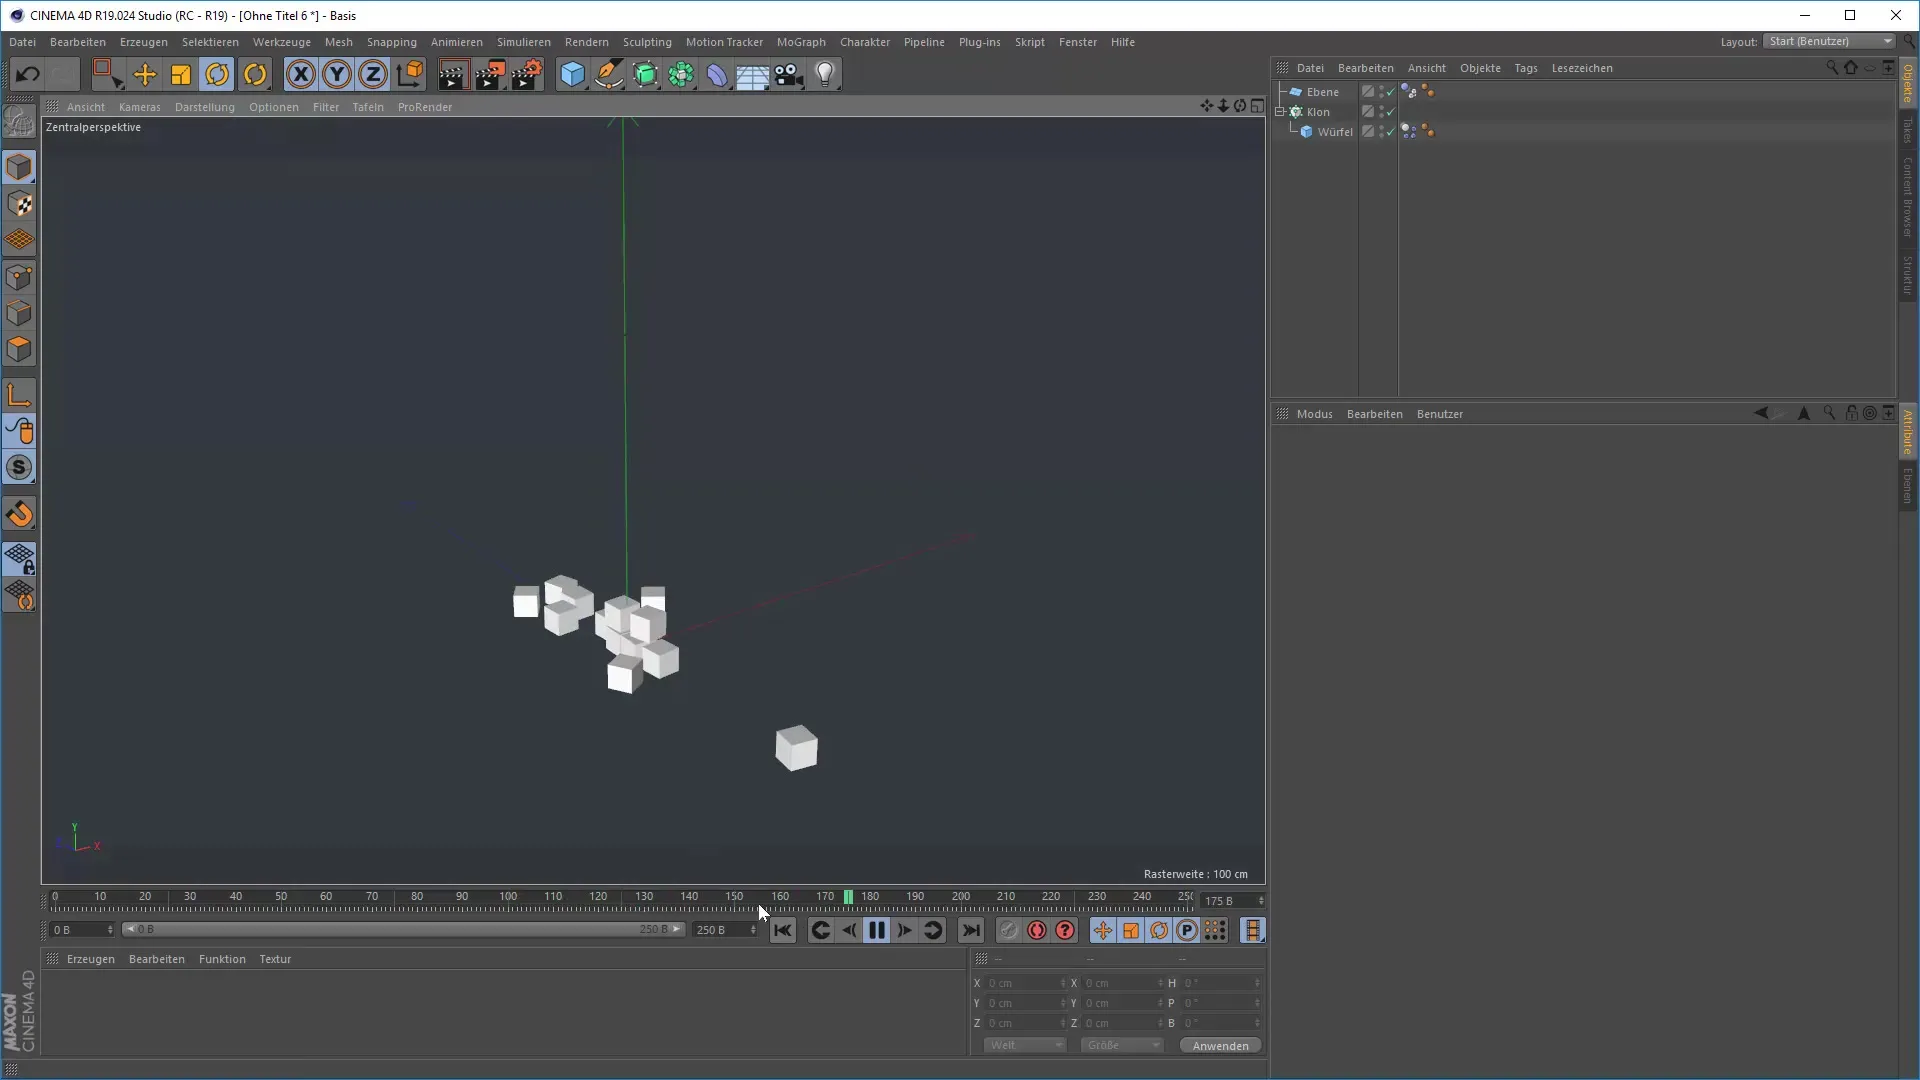Click the stepper on the 250 B end frame field
This screenshot has width=1920, height=1080.
[x=753, y=930]
